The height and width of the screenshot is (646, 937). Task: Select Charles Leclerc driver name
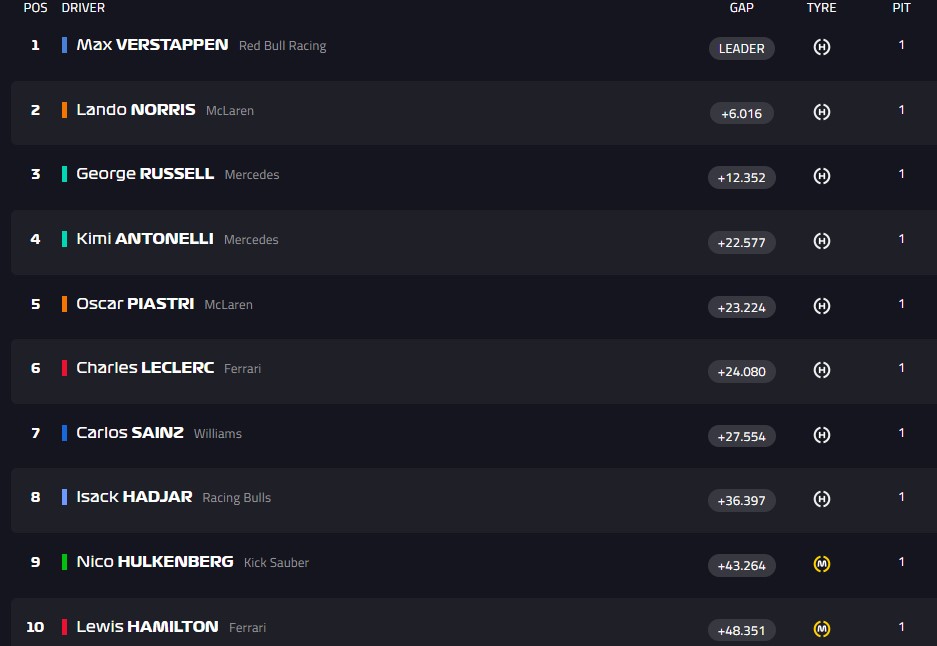(x=145, y=368)
